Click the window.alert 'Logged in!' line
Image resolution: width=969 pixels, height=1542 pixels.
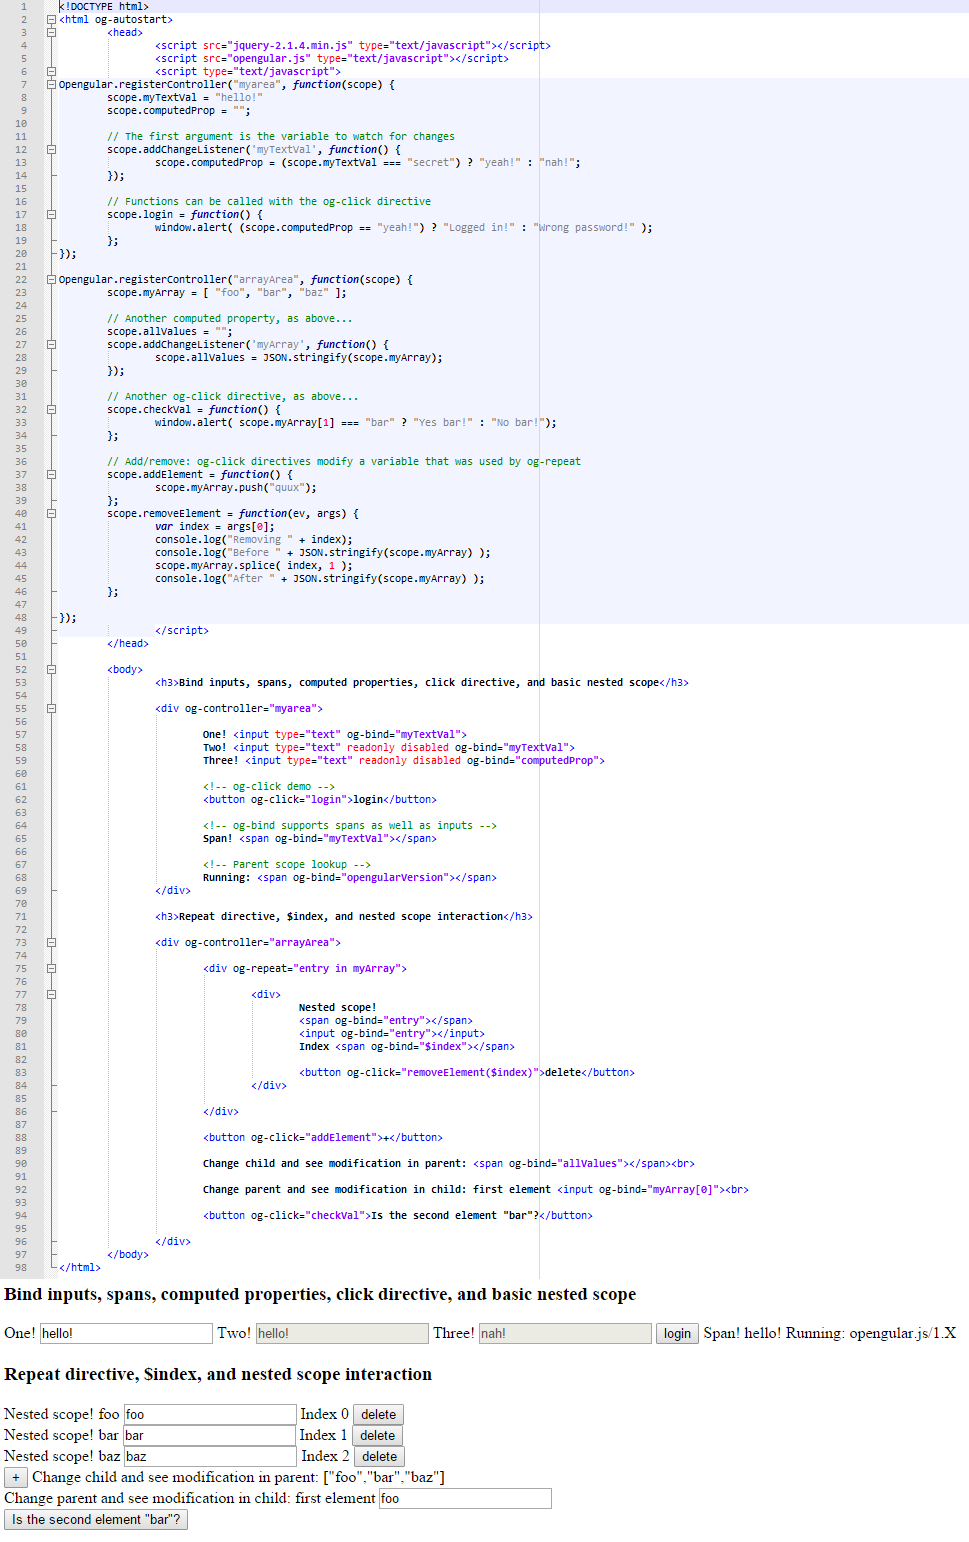404,228
